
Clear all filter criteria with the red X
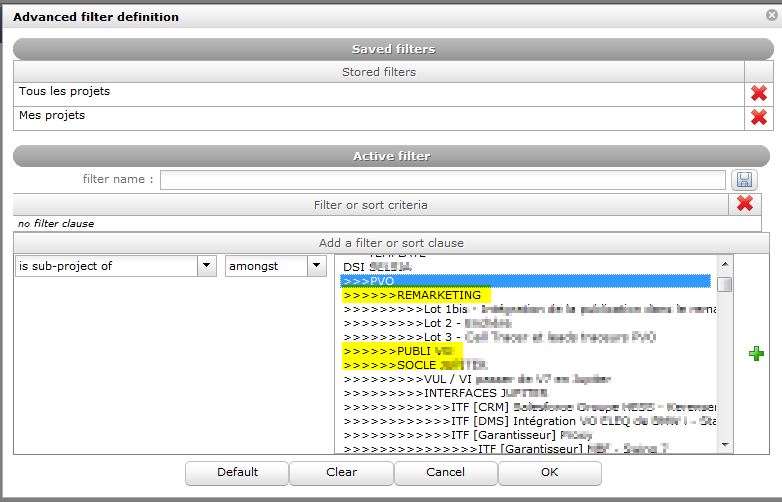tap(744, 204)
